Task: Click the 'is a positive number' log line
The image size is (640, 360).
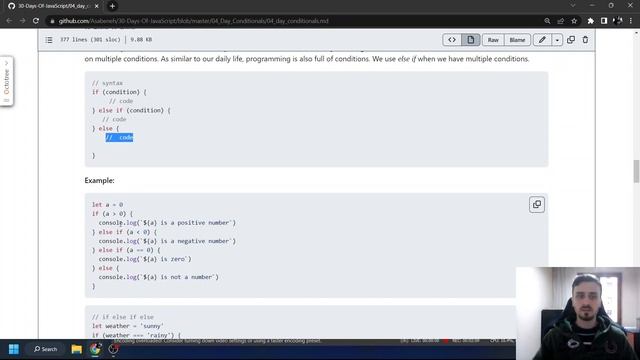Action: tap(167, 223)
